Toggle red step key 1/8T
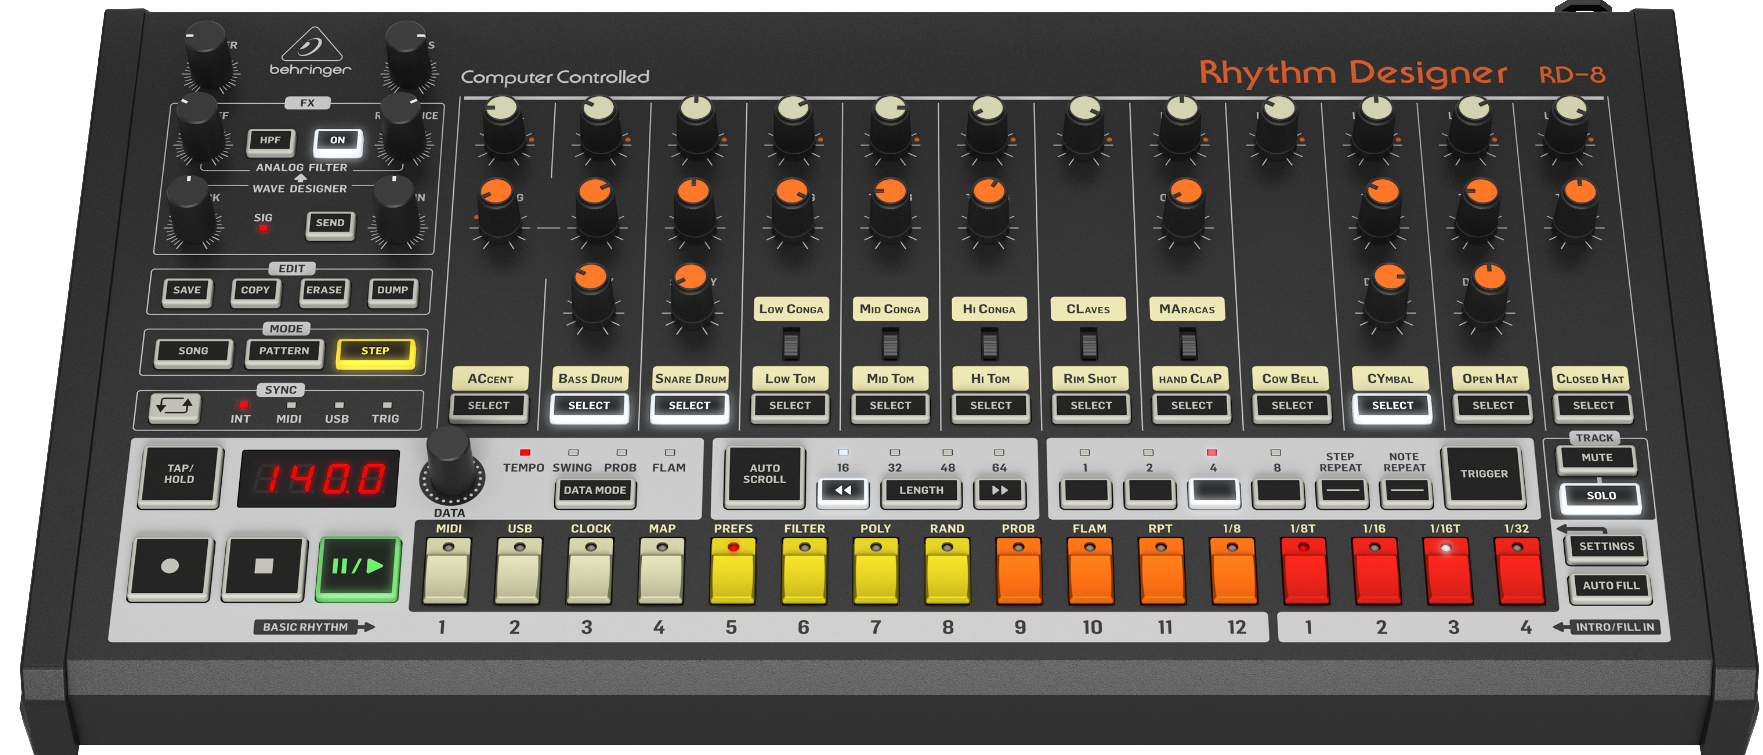Image resolution: width=1763 pixels, height=755 pixels. point(1304,571)
